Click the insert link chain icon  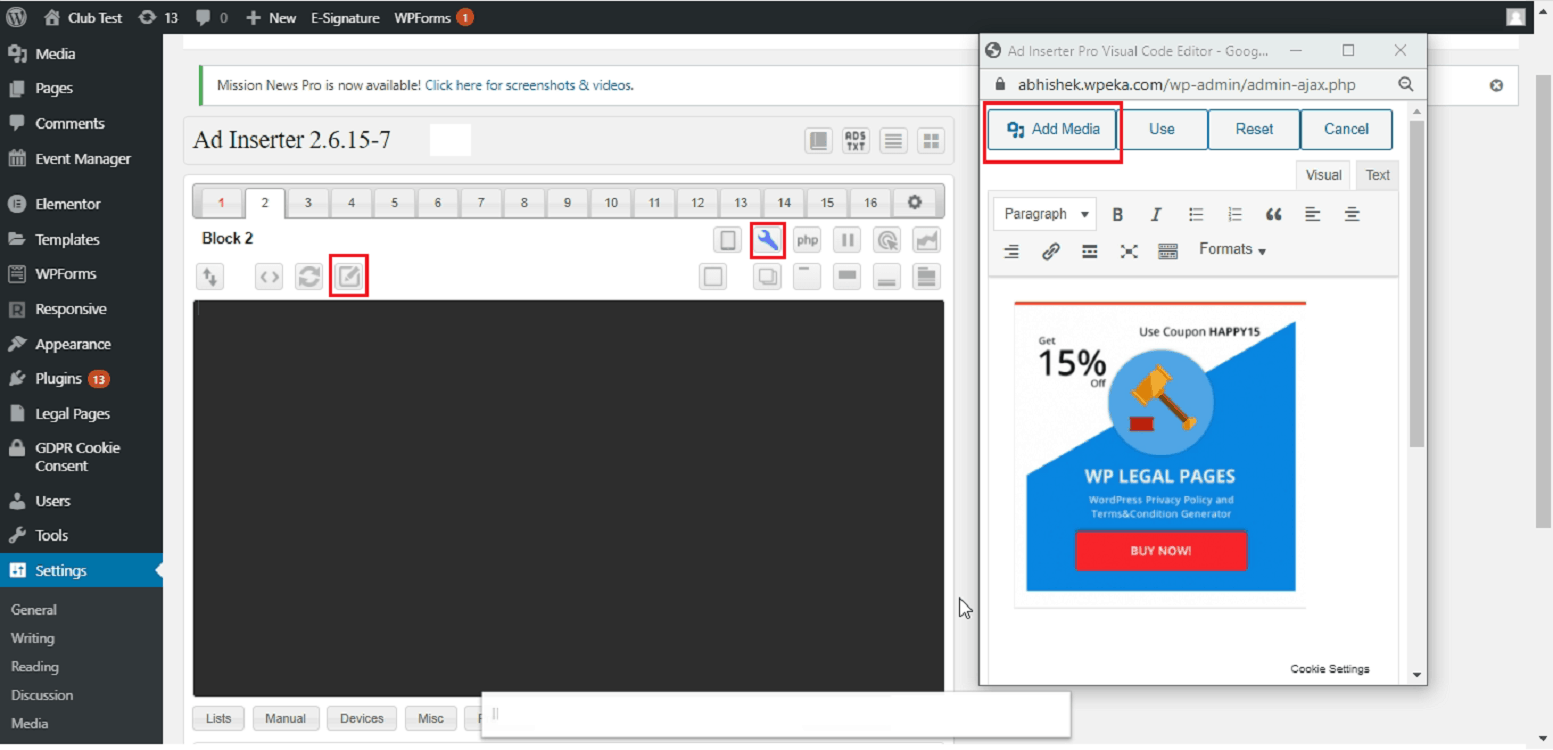[x=1051, y=251]
